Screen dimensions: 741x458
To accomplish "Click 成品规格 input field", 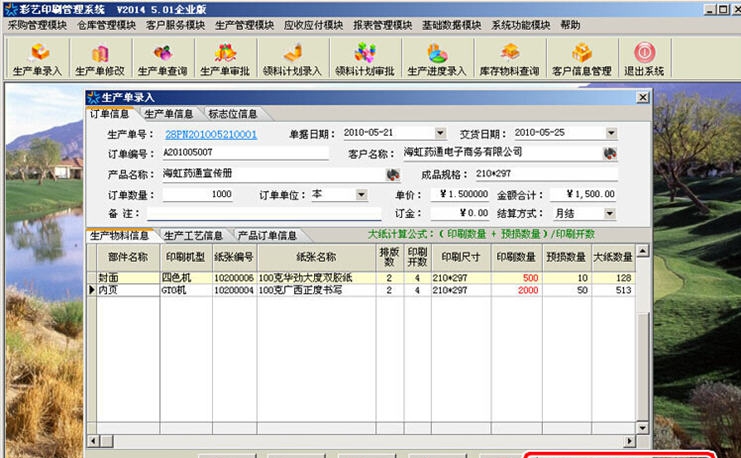I will tap(546, 174).
